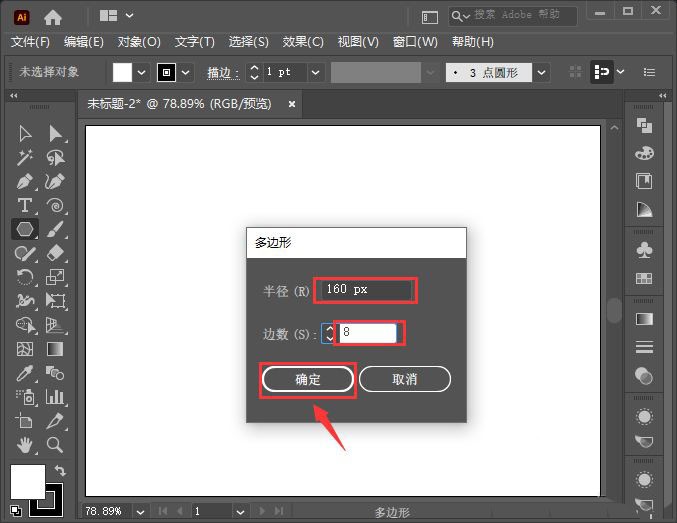Screen dimensions: 677x523
Task: Choose the Blend tool
Action: tap(55, 373)
